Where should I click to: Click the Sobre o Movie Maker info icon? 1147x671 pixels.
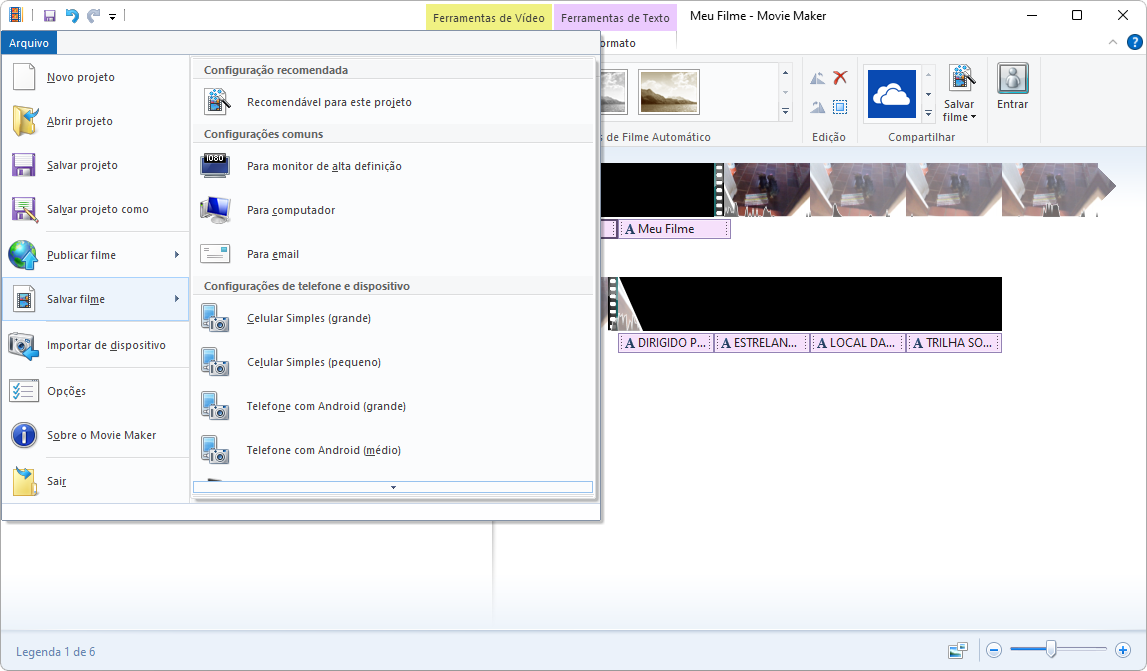pyautogui.click(x=23, y=435)
